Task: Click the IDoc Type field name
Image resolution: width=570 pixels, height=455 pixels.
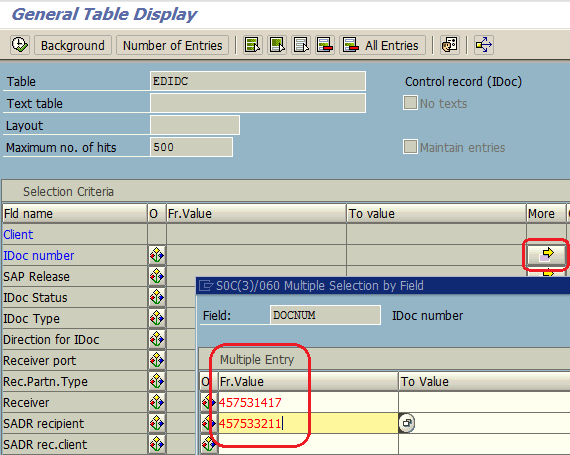Action: coord(31,319)
